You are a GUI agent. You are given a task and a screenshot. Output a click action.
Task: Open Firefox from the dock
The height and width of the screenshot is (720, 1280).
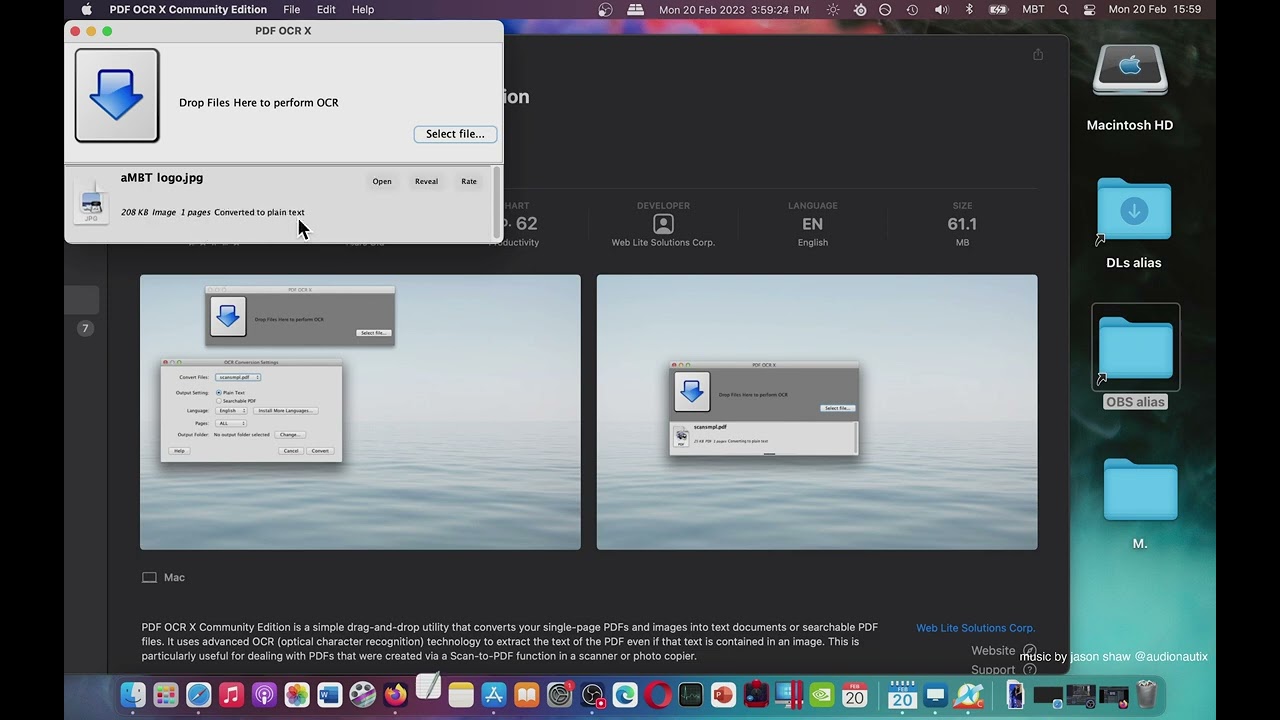(x=396, y=694)
